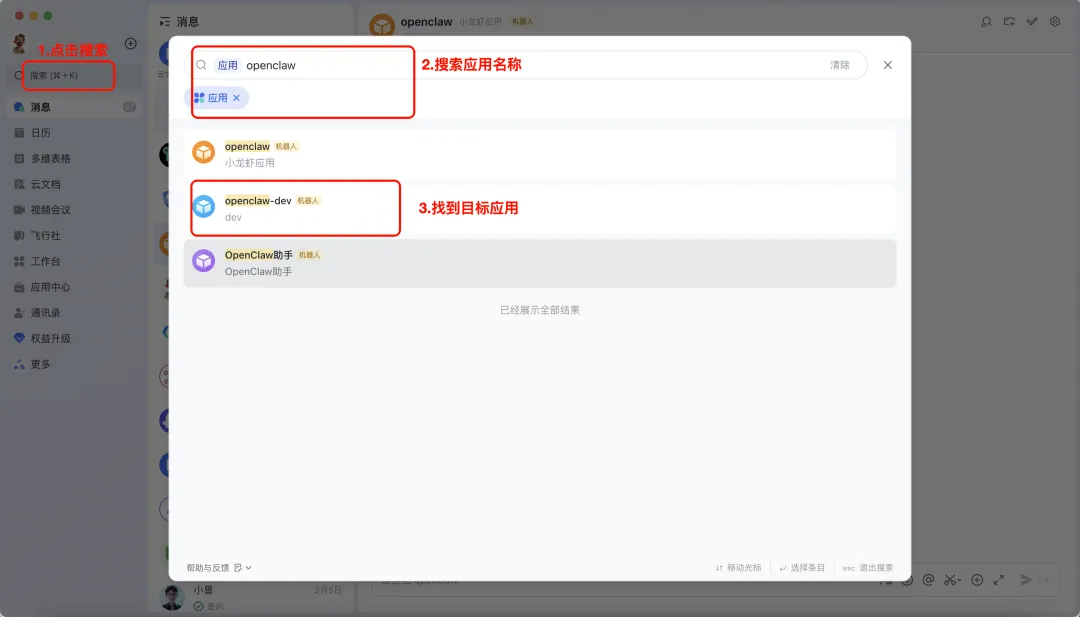Select the OpenClaw助手 result
The height and width of the screenshot is (617, 1080).
[x=539, y=263]
